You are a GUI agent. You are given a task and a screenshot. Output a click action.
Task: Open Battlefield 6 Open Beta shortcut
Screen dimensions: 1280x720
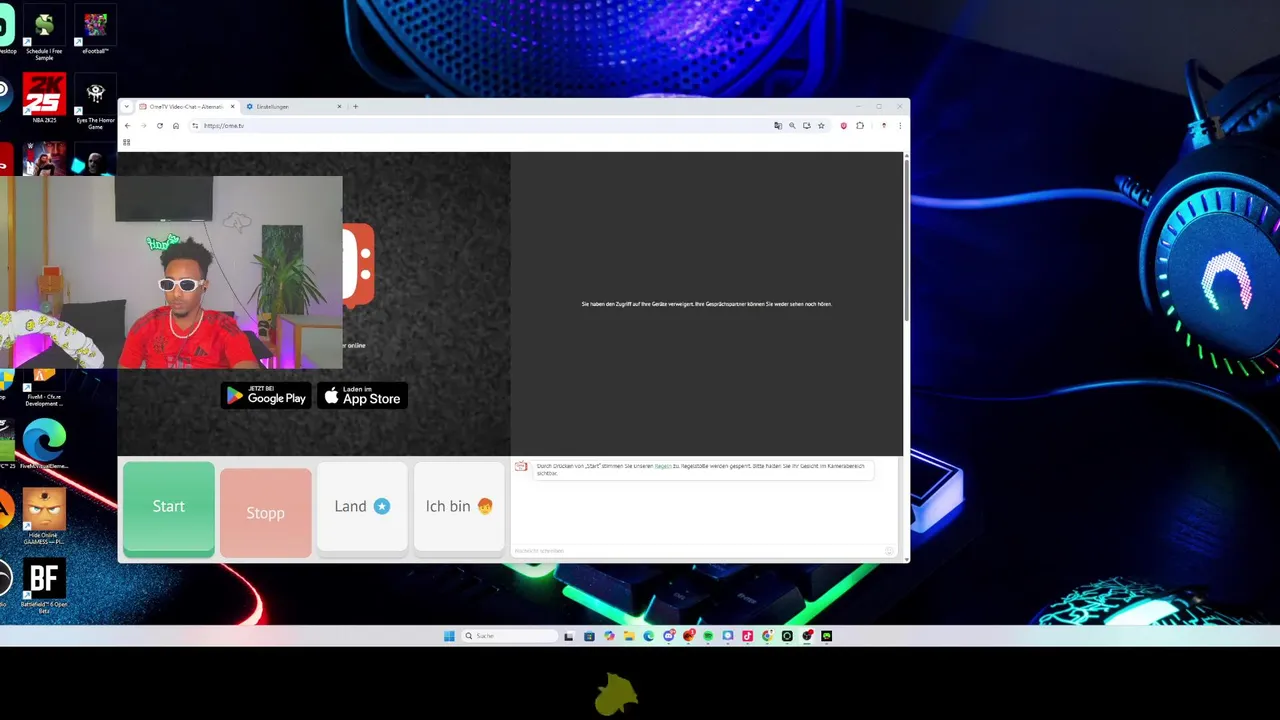[x=44, y=585]
